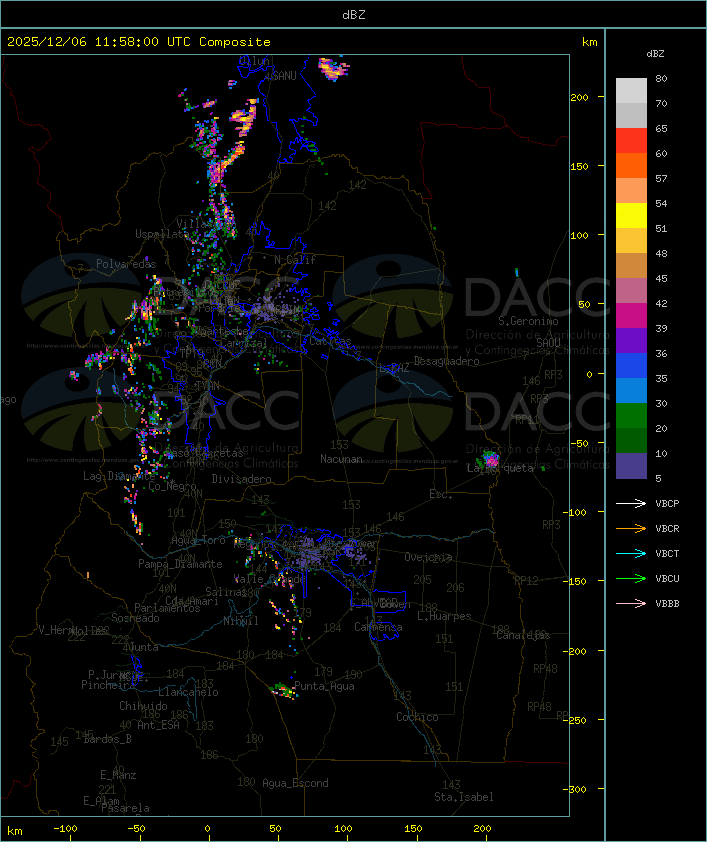Screen dimensions: 707x842
Task: Select the golden 48–51 dBZ swatch
Action: (631, 241)
